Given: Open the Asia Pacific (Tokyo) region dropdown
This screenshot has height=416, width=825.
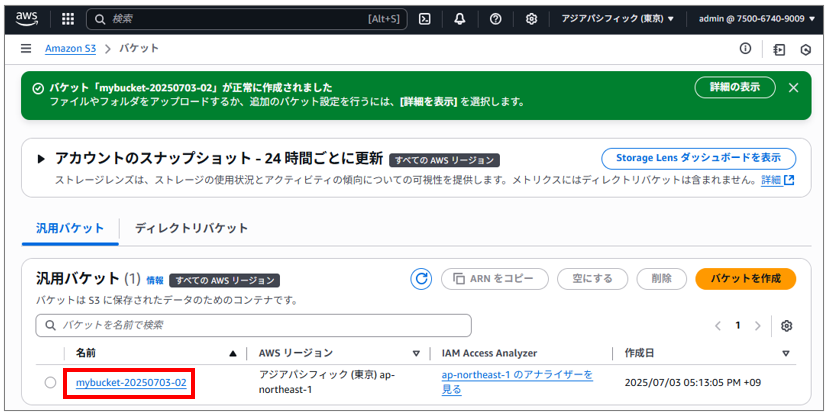Looking at the screenshot, I should coord(617,19).
